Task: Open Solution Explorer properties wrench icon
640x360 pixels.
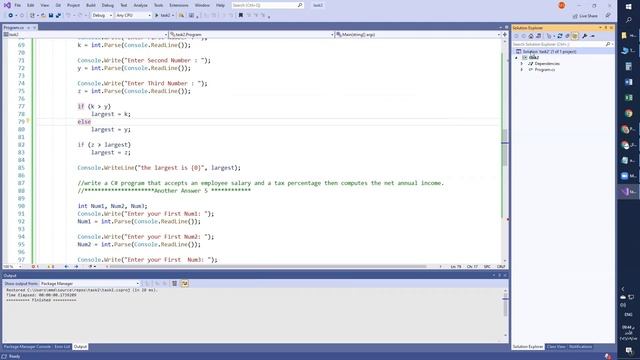Action: point(584,36)
